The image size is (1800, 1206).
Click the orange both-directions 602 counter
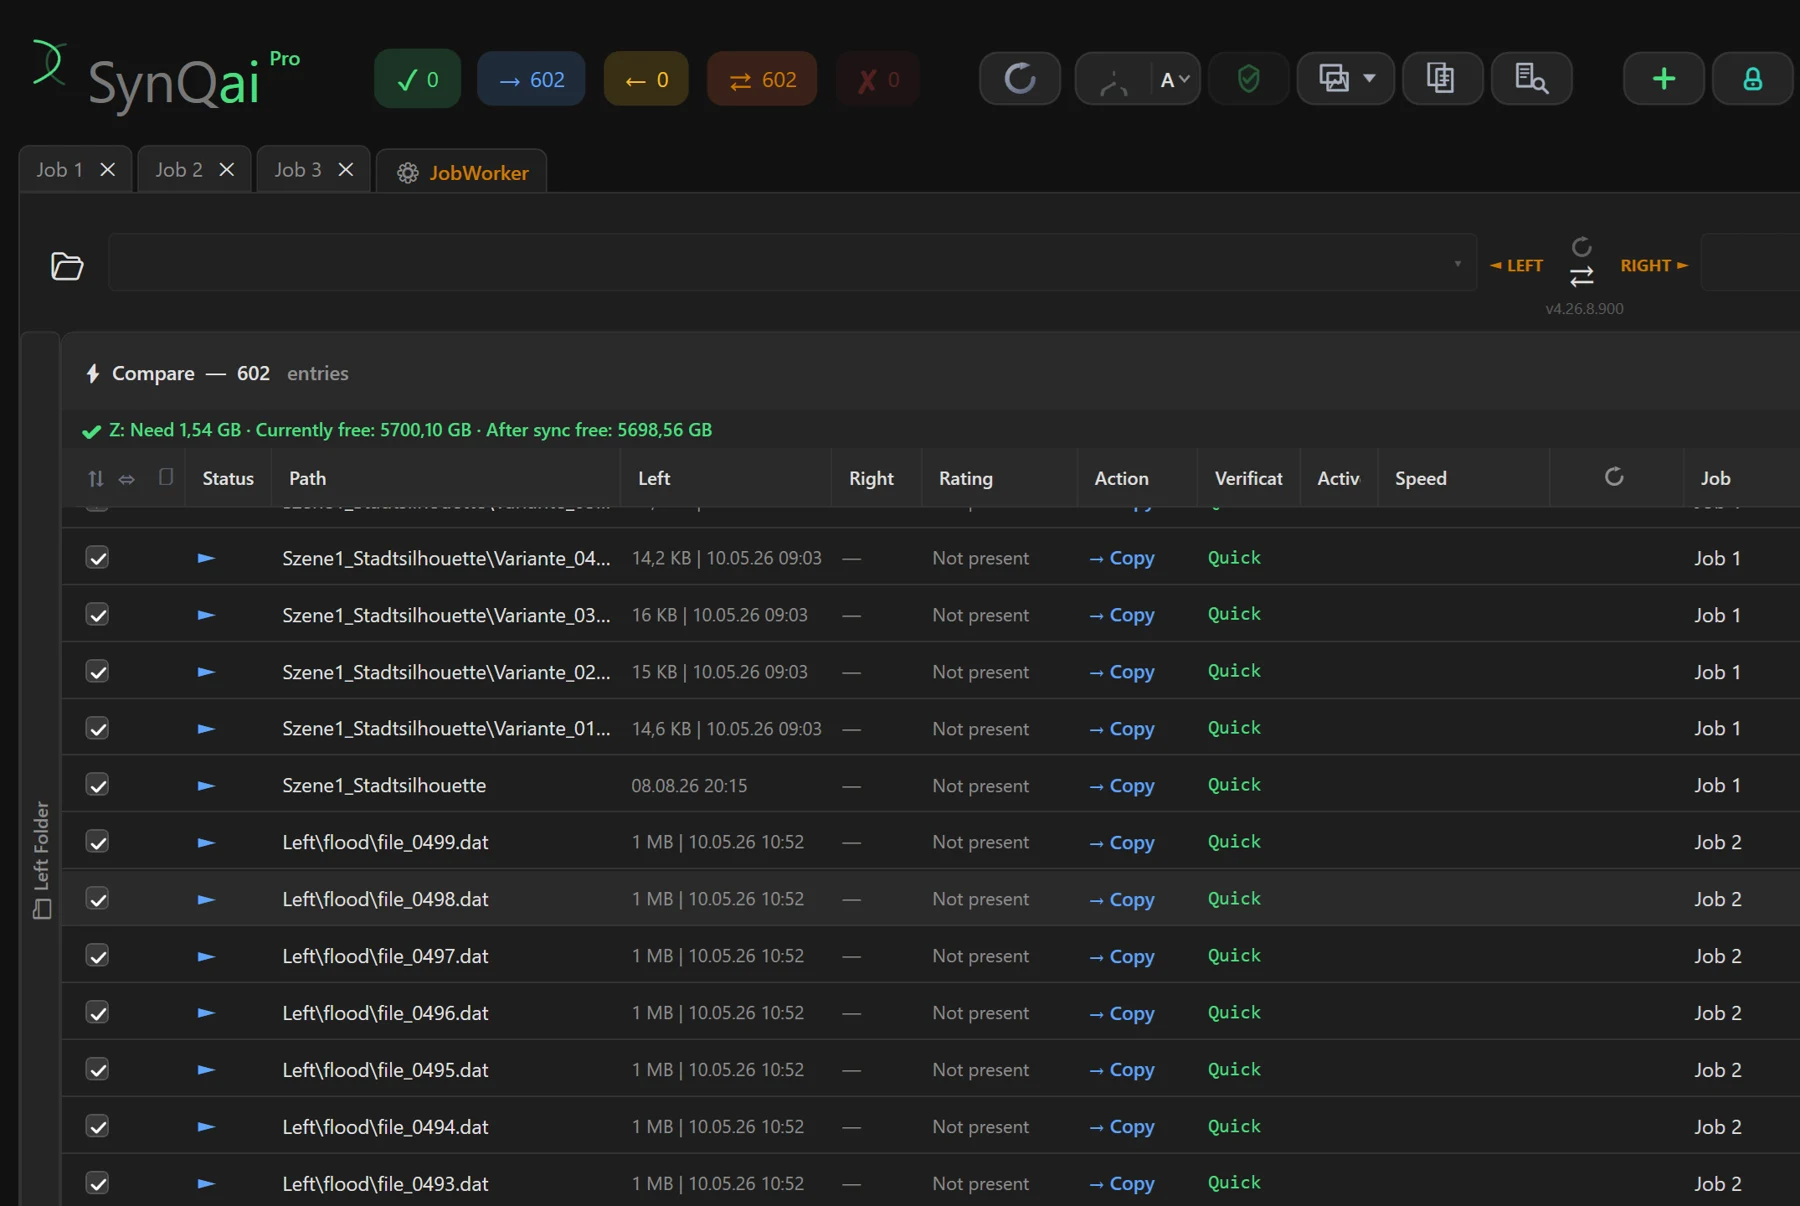(x=762, y=79)
